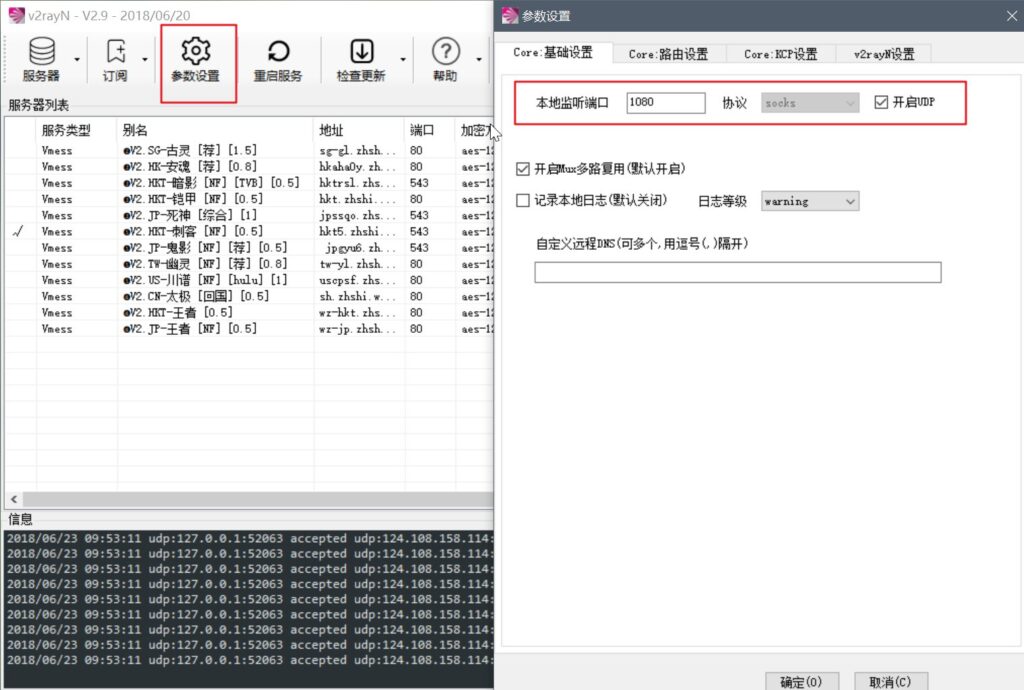Click address uscpsf.zhs... cell
This screenshot has height=690, width=1024.
[x=357, y=280]
